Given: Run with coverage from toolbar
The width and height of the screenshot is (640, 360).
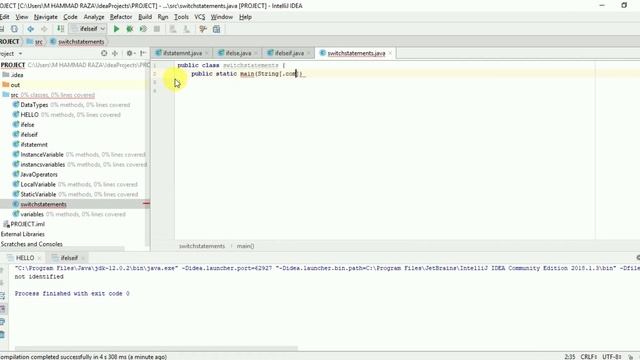Looking at the screenshot, I should point(143,29).
